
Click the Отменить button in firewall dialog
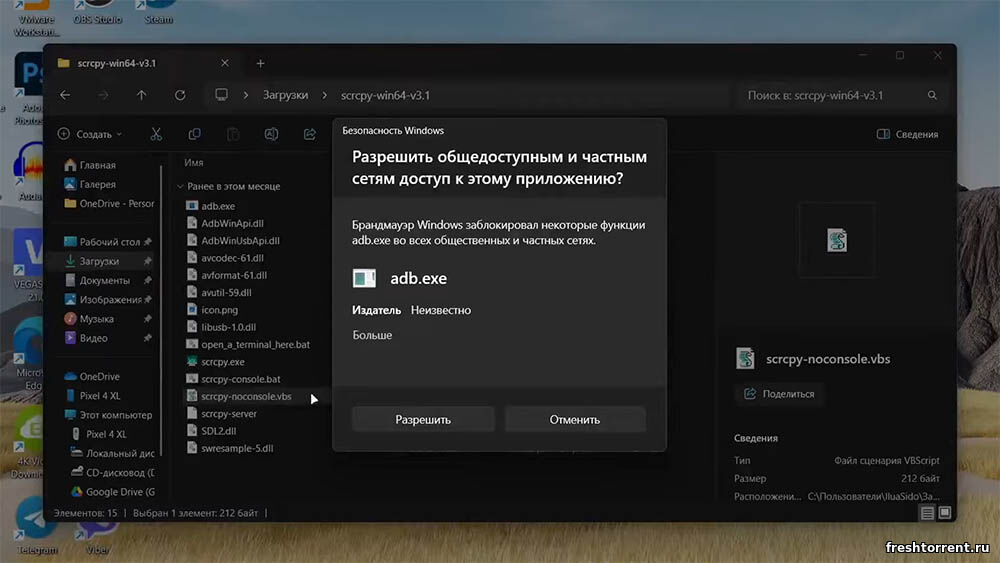(x=574, y=419)
